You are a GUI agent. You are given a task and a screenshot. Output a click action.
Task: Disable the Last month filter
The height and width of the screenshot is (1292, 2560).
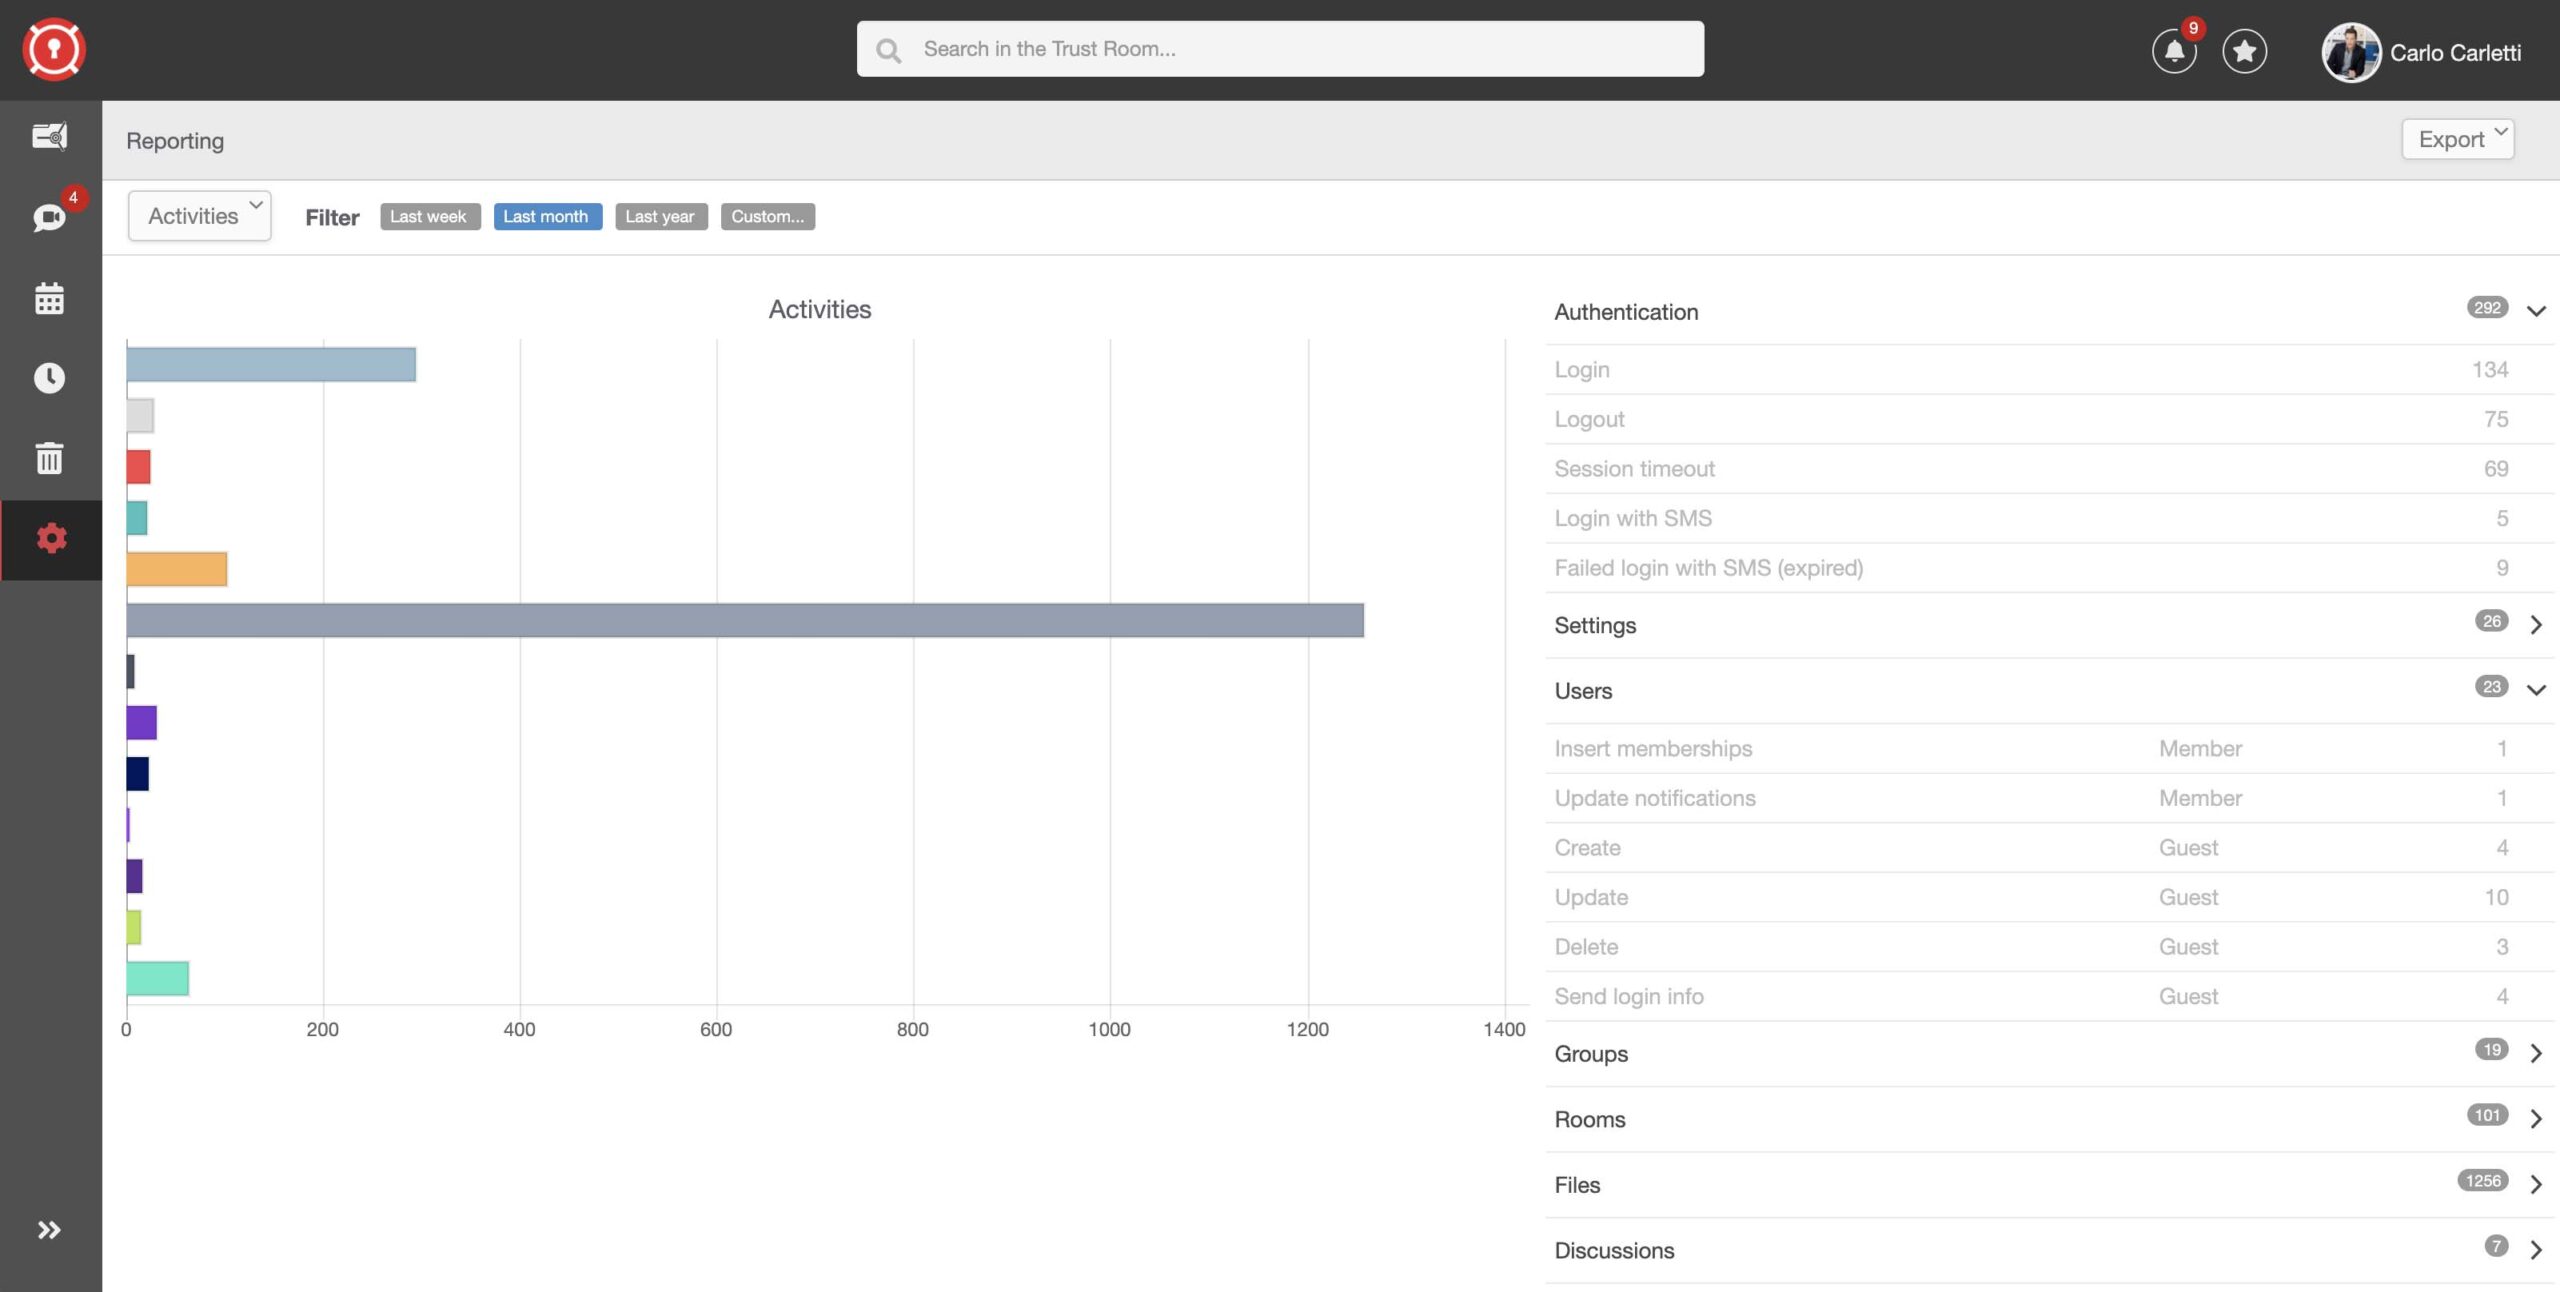click(x=547, y=216)
